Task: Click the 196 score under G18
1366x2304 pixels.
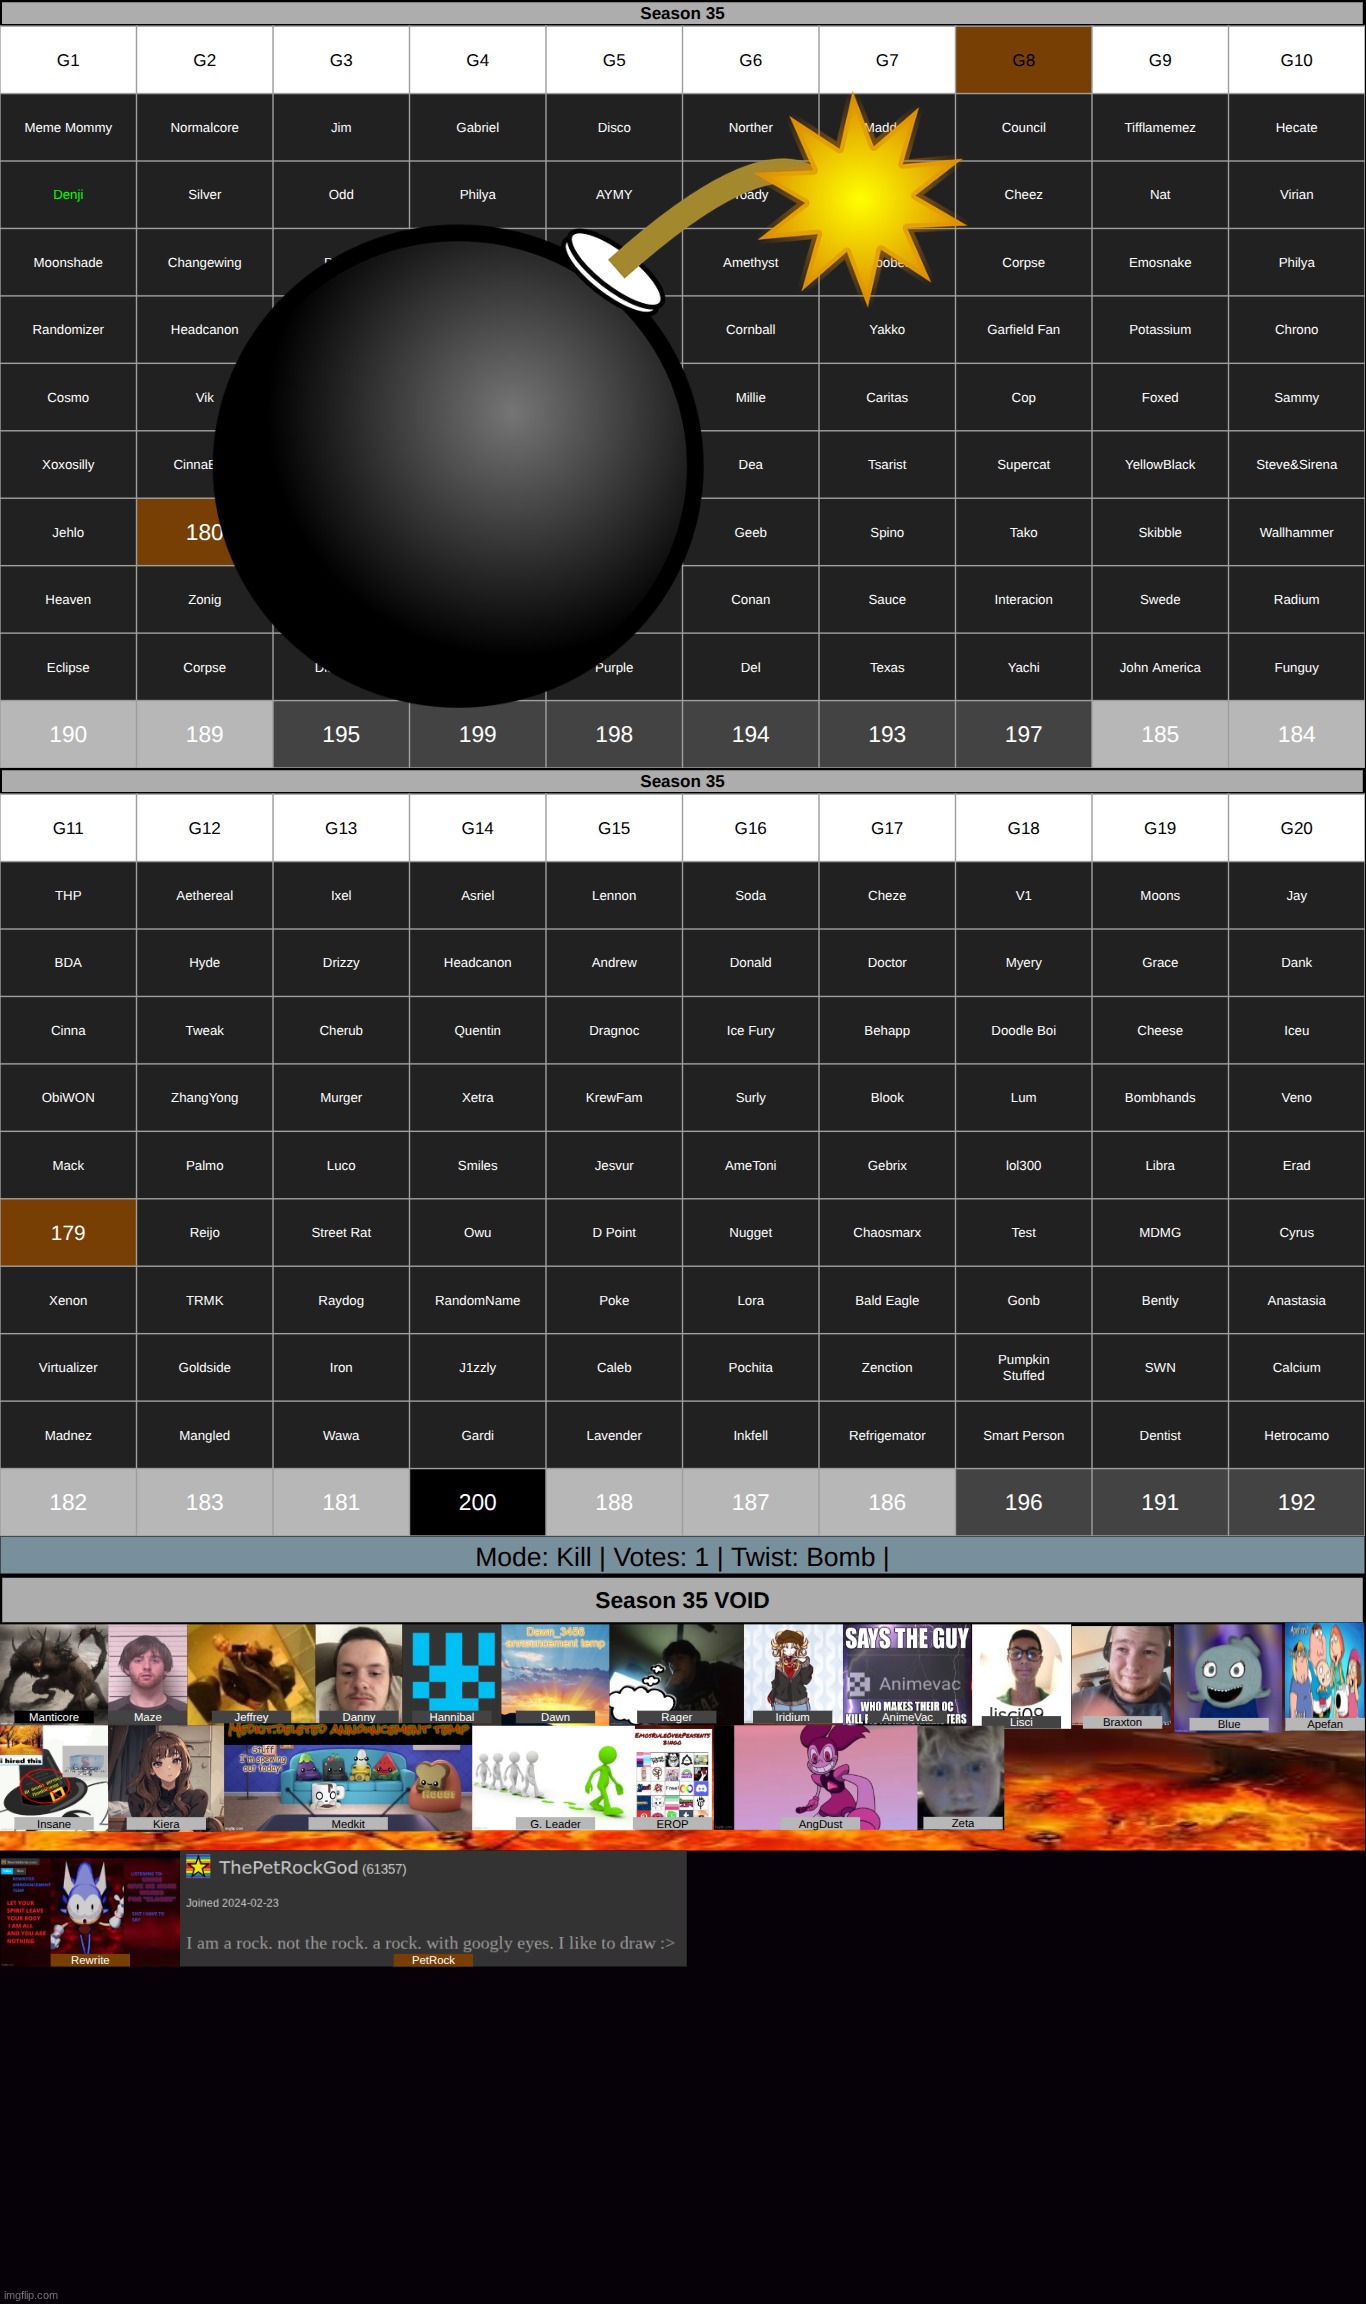Action: click(1023, 1502)
